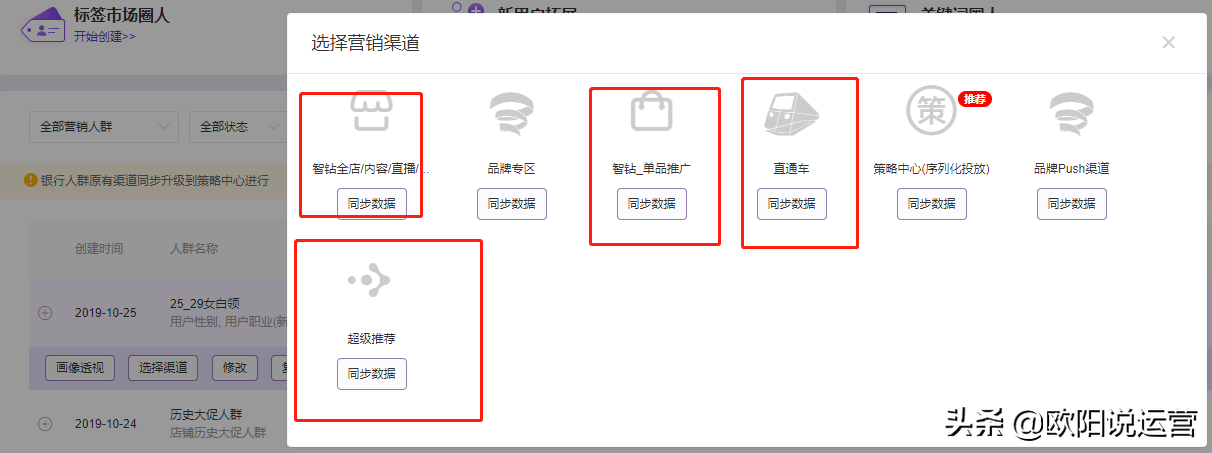Click the 选择渠道 button
1212x453 pixels.
163,367
